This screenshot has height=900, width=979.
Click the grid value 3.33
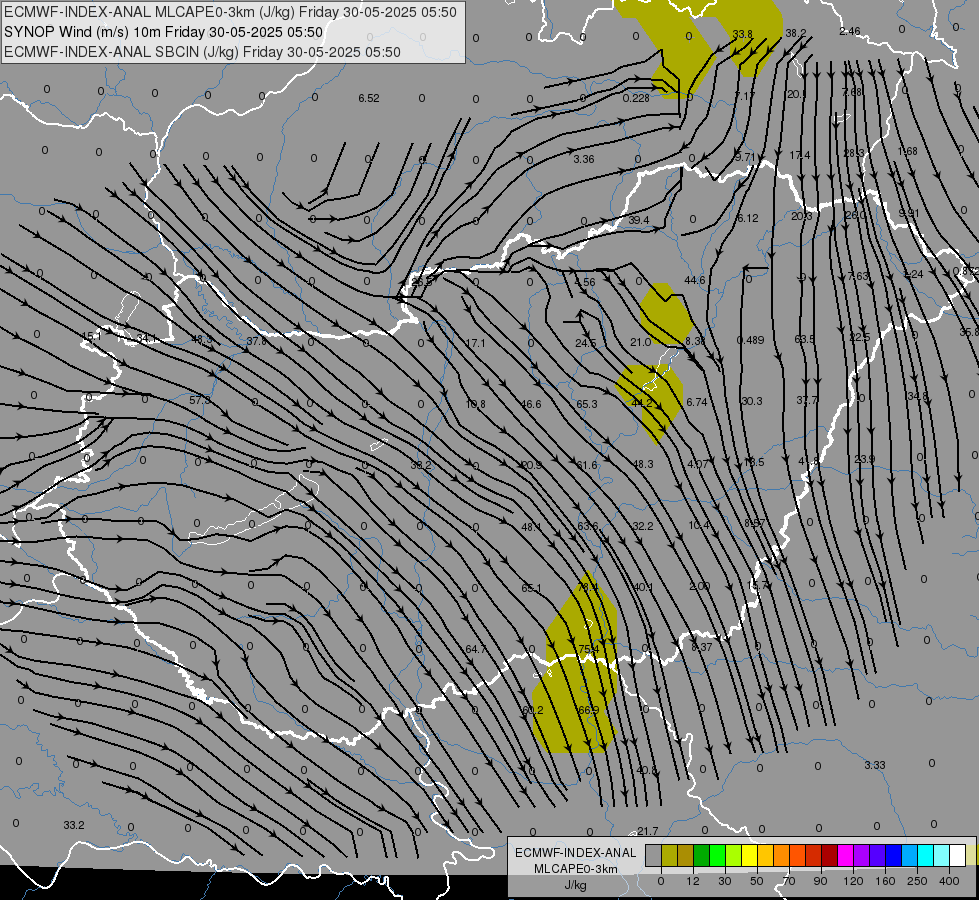[875, 765]
